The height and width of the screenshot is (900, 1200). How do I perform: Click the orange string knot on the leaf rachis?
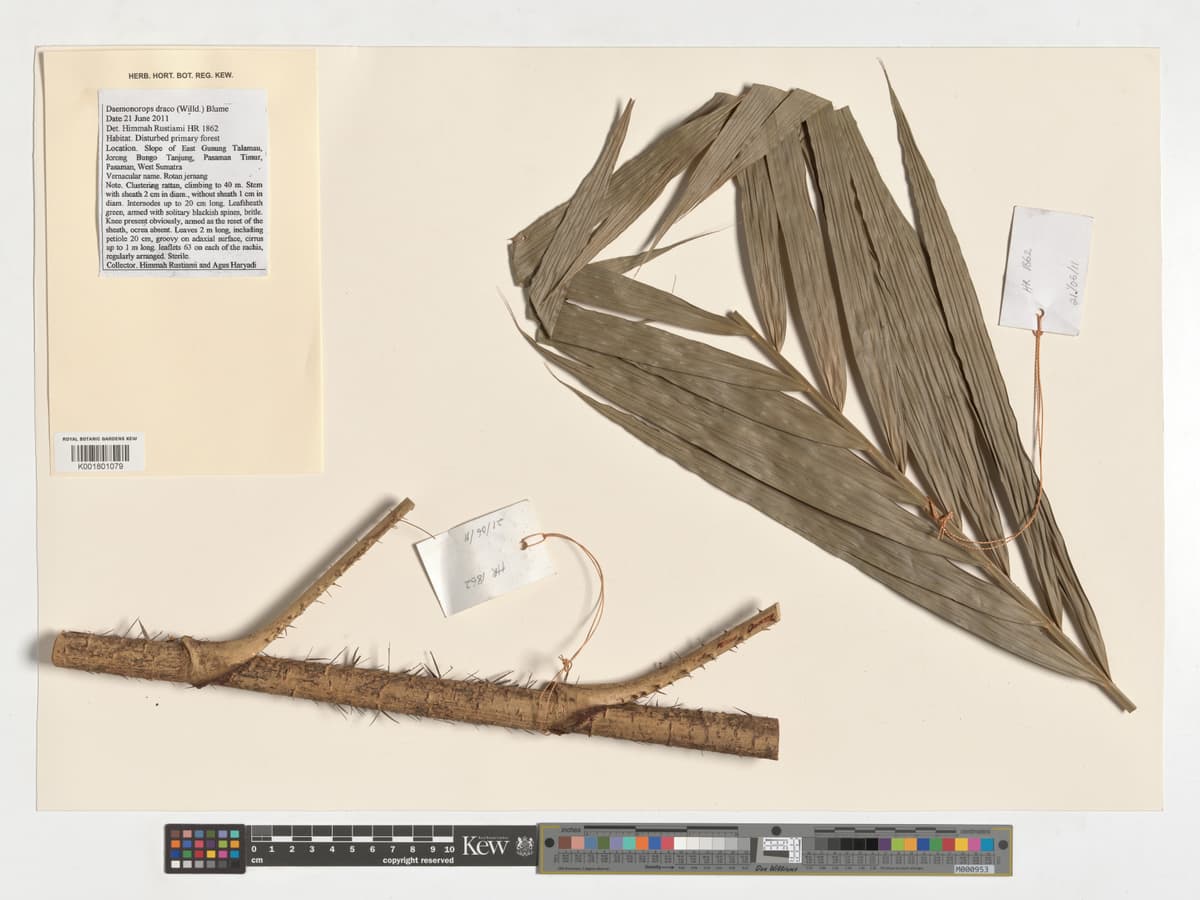[x=940, y=517]
